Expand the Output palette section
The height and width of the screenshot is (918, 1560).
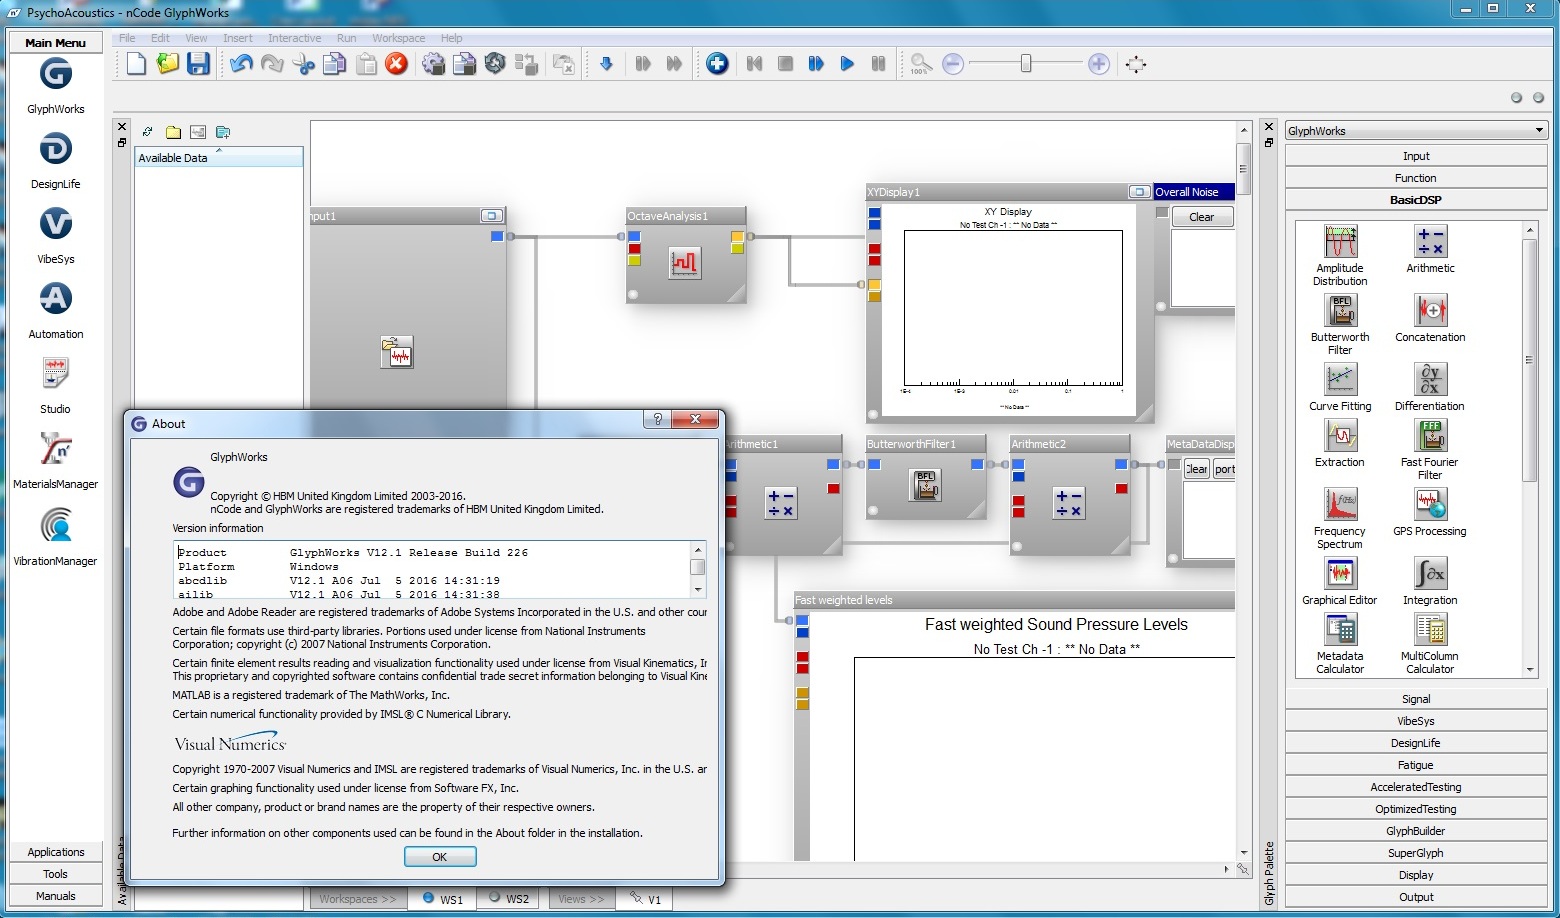[x=1416, y=897]
